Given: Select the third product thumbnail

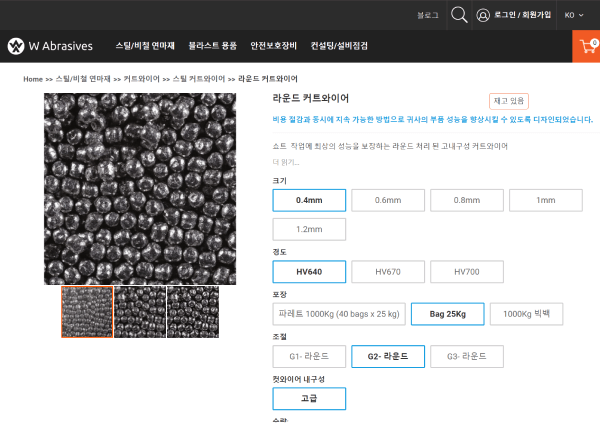Looking at the screenshot, I should pos(193,310).
